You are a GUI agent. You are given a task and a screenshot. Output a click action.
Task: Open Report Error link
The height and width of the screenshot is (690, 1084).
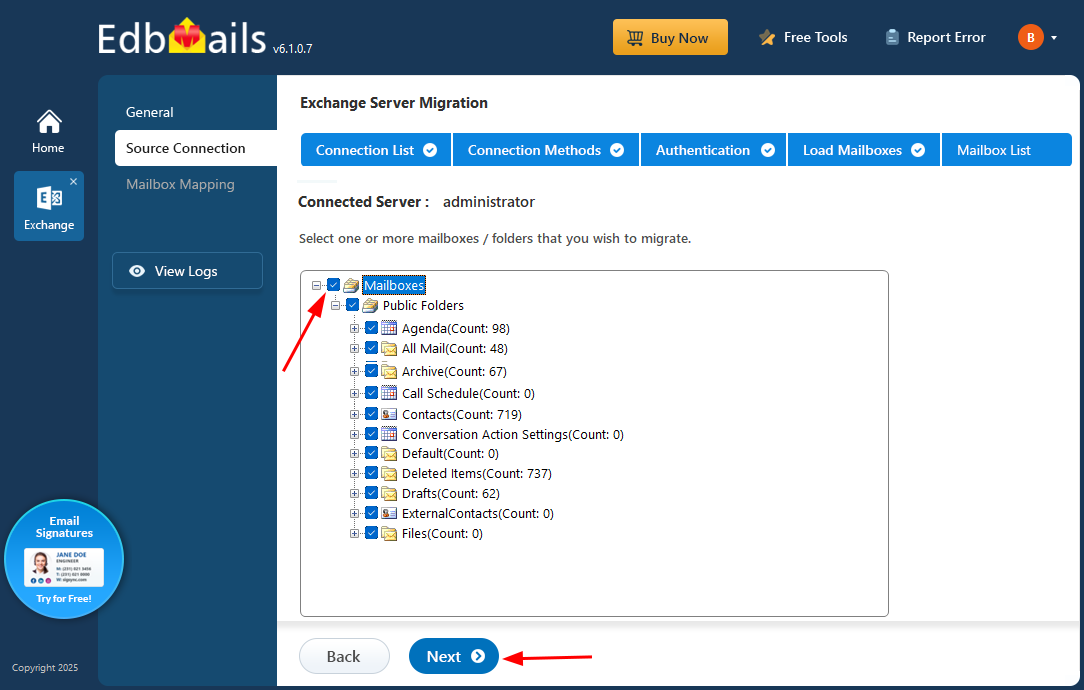coord(935,37)
